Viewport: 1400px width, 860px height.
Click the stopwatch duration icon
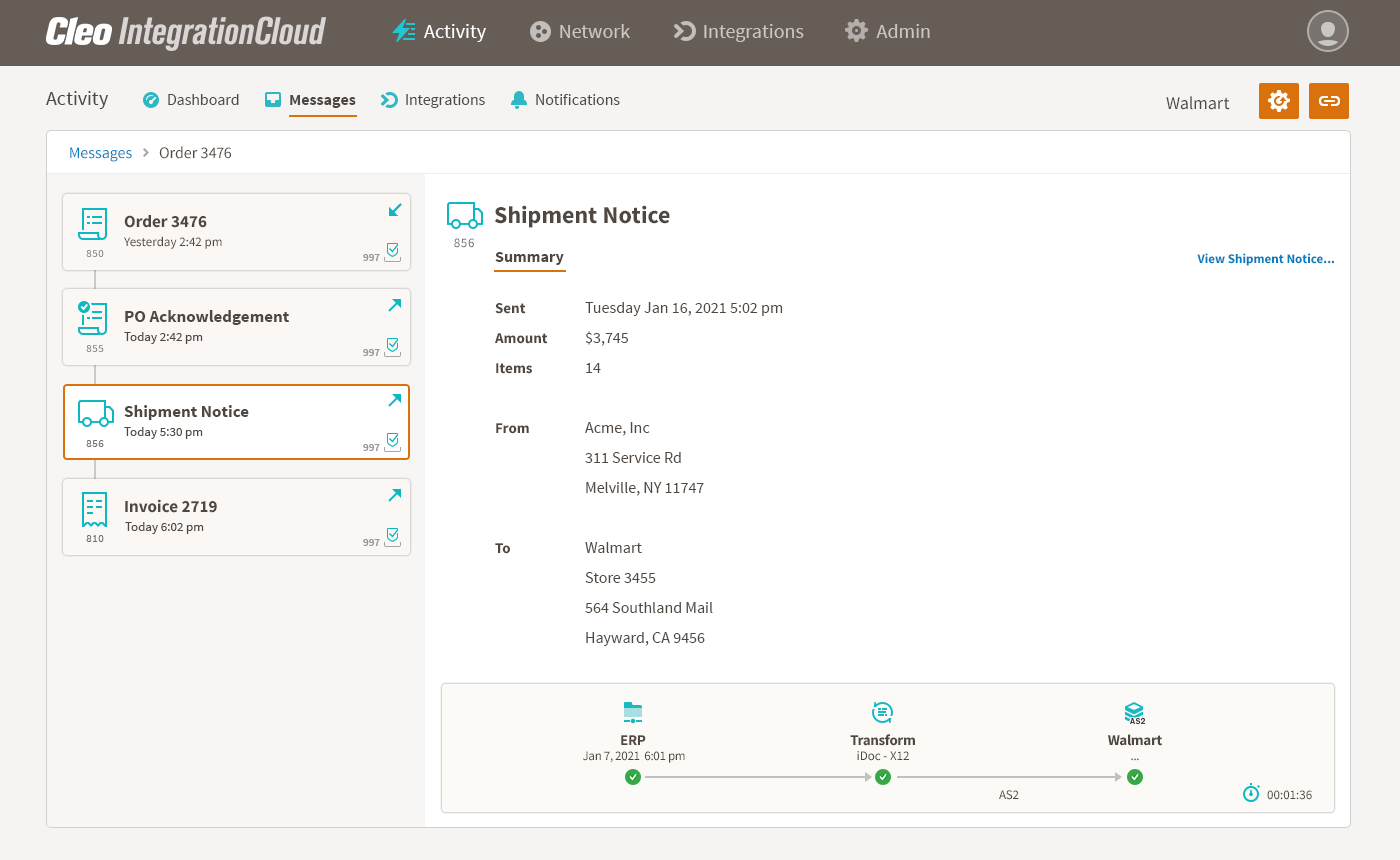pos(1251,794)
